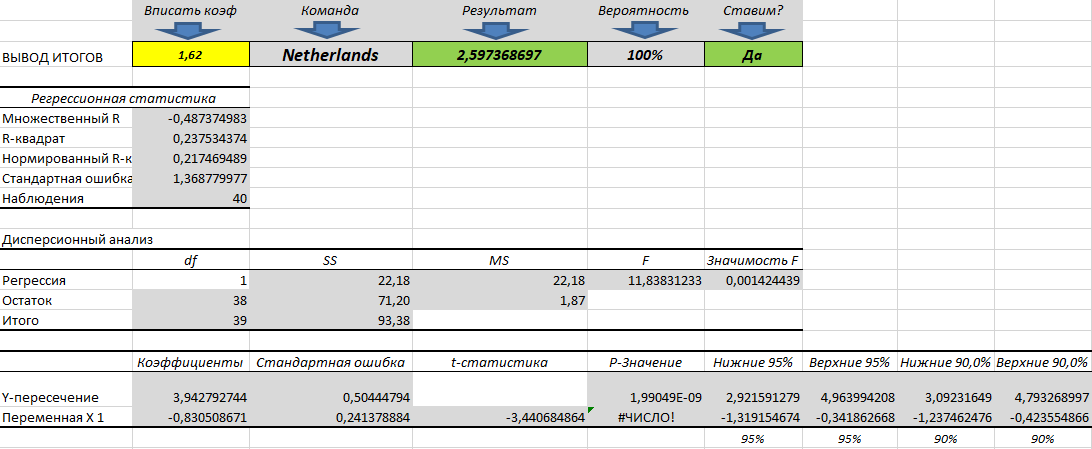Click the 'R-квадрат' label
The image size is (1092, 449).
(33, 139)
